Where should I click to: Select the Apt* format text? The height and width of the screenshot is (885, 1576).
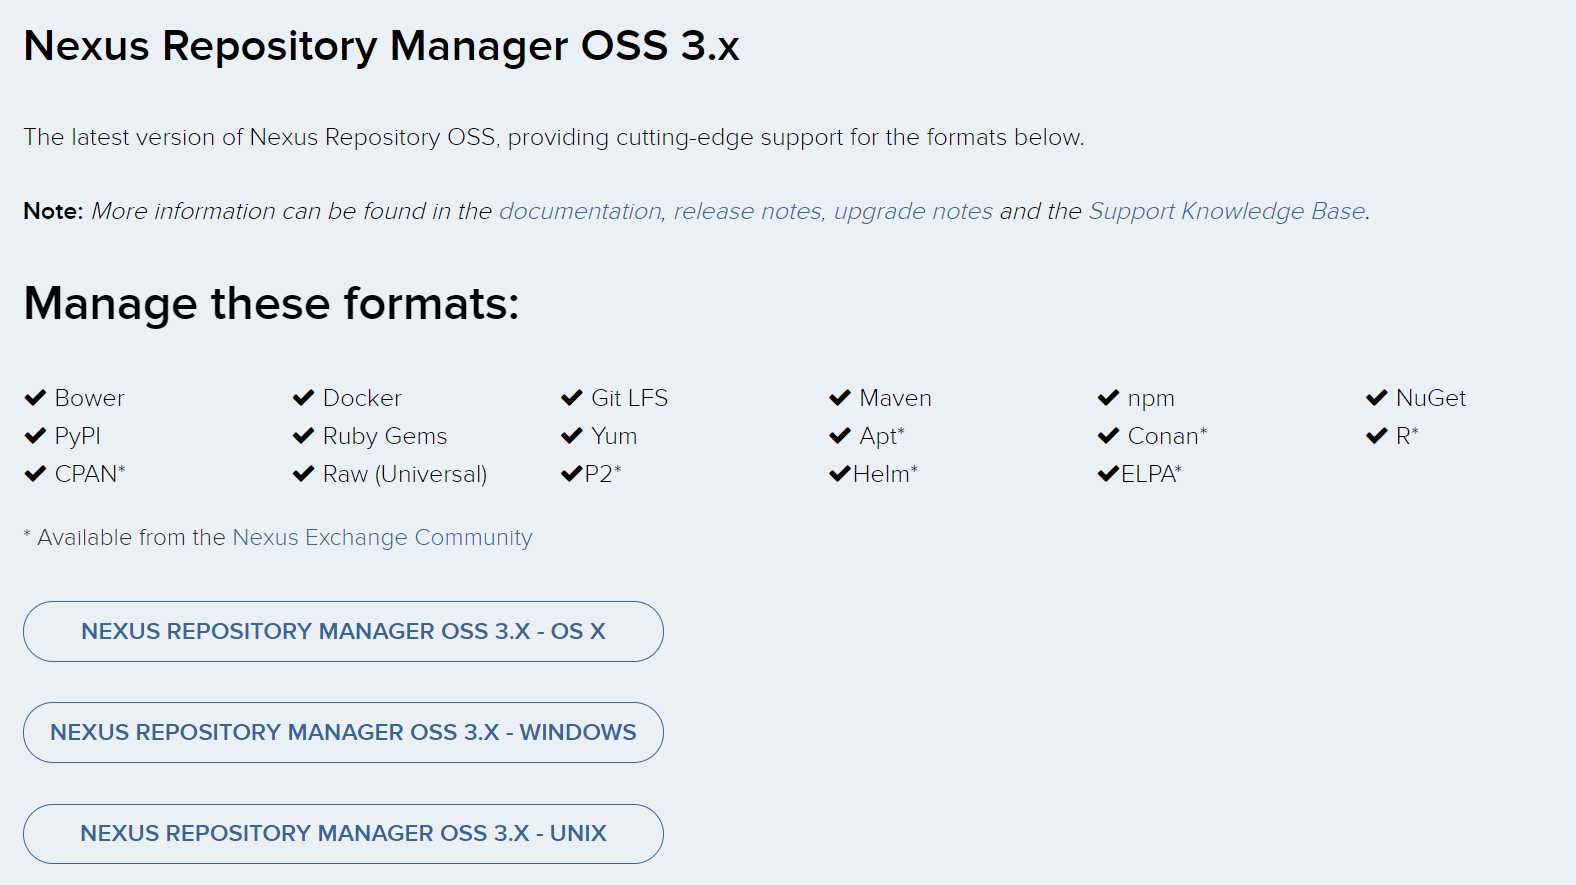(882, 436)
